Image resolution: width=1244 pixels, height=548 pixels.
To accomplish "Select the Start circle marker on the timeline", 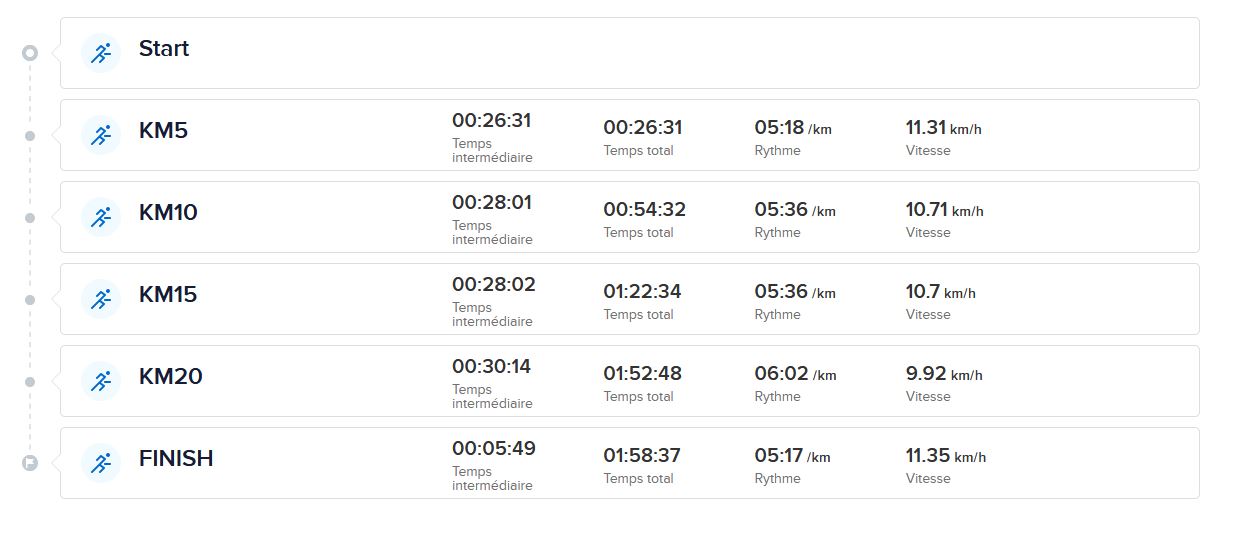I will (x=30, y=53).
